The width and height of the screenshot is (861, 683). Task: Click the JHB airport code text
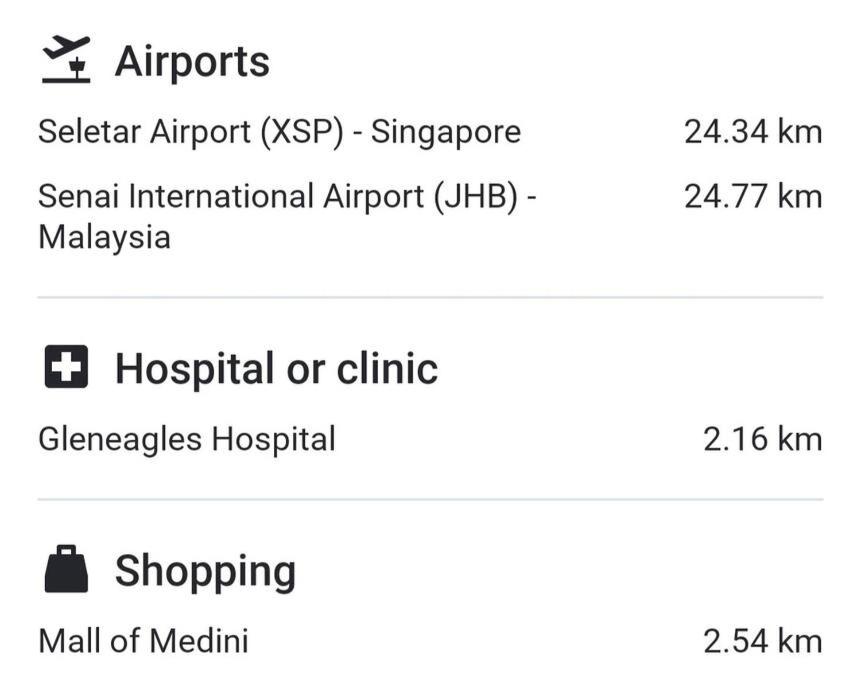476,197
